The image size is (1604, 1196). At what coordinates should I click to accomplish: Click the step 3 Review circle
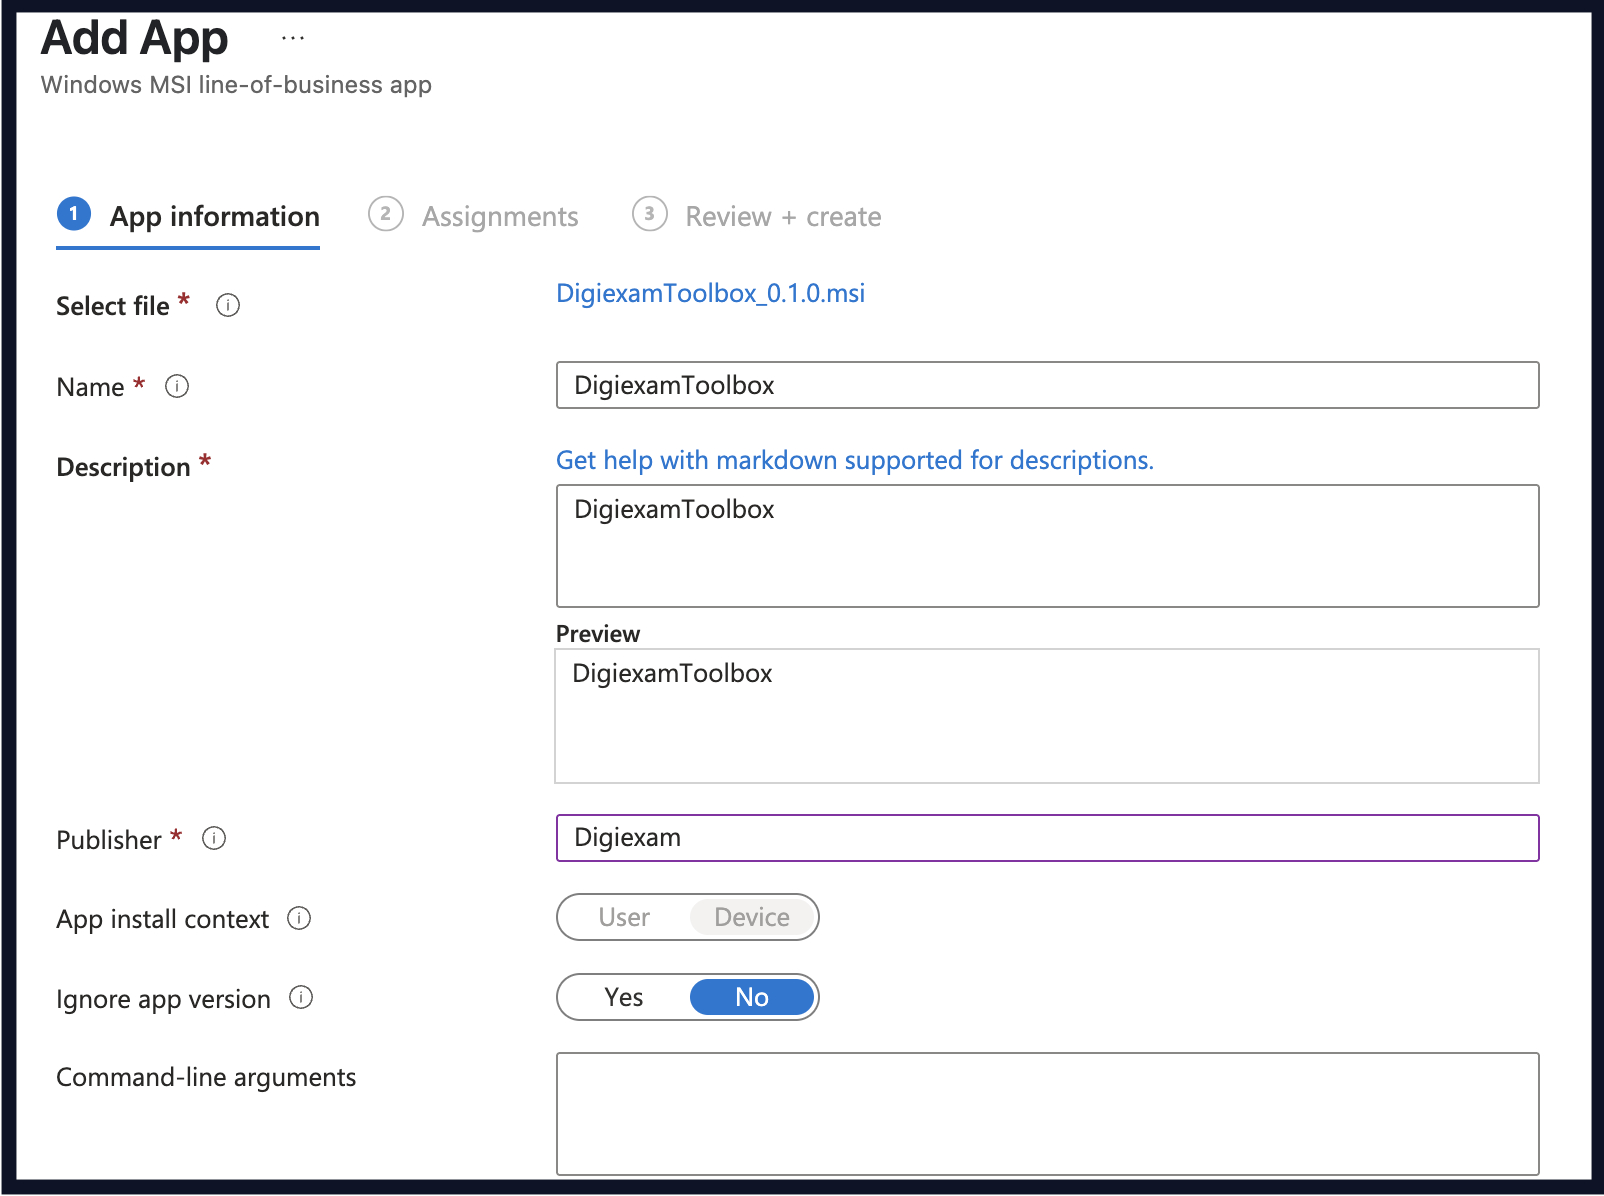[649, 215]
